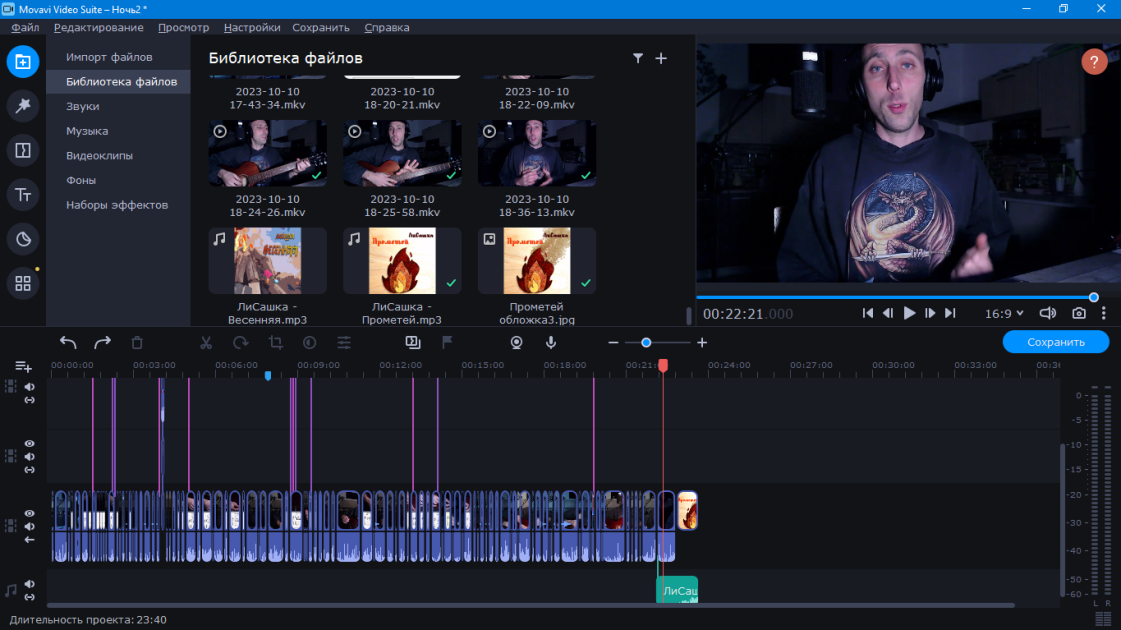Mute the top overlay track
This screenshot has width=1121, height=630.
click(x=29, y=387)
